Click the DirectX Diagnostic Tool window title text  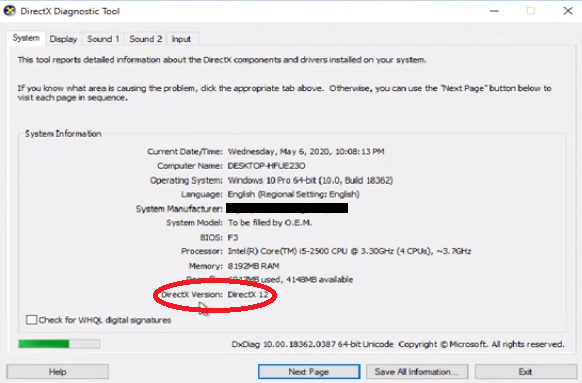70,11
